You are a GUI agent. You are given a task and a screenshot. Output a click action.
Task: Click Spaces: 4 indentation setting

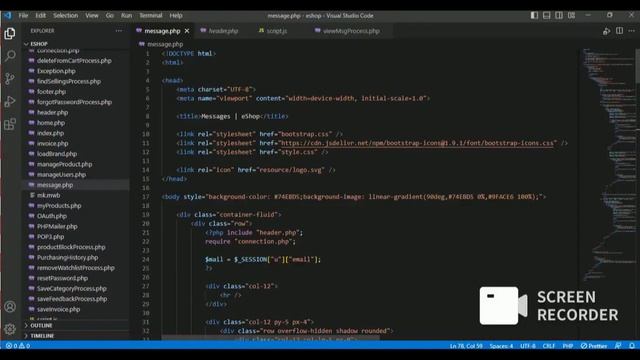pos(501,346)
